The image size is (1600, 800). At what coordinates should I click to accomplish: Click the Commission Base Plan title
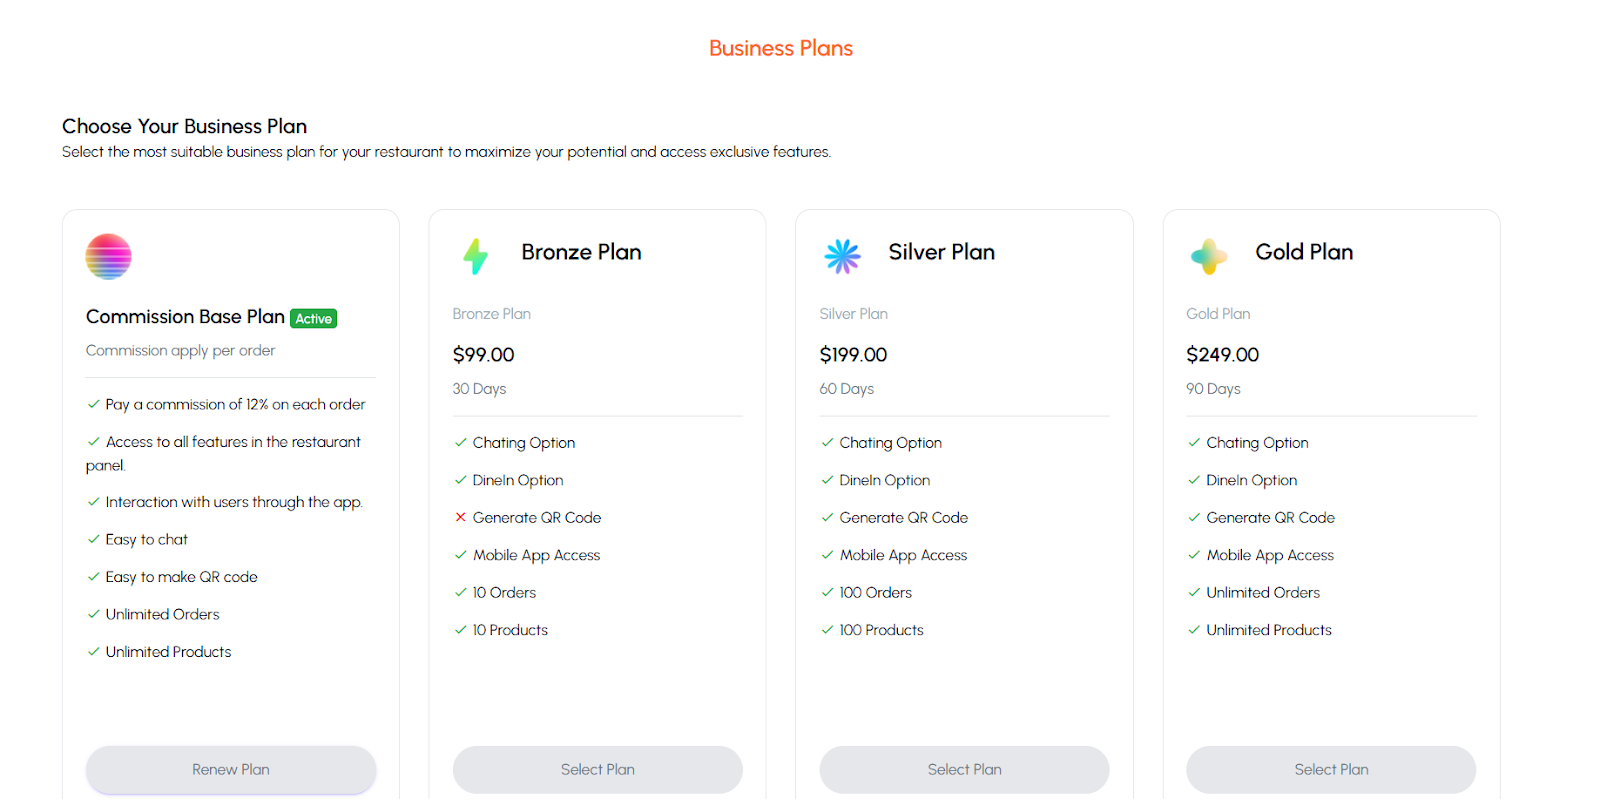185,317
